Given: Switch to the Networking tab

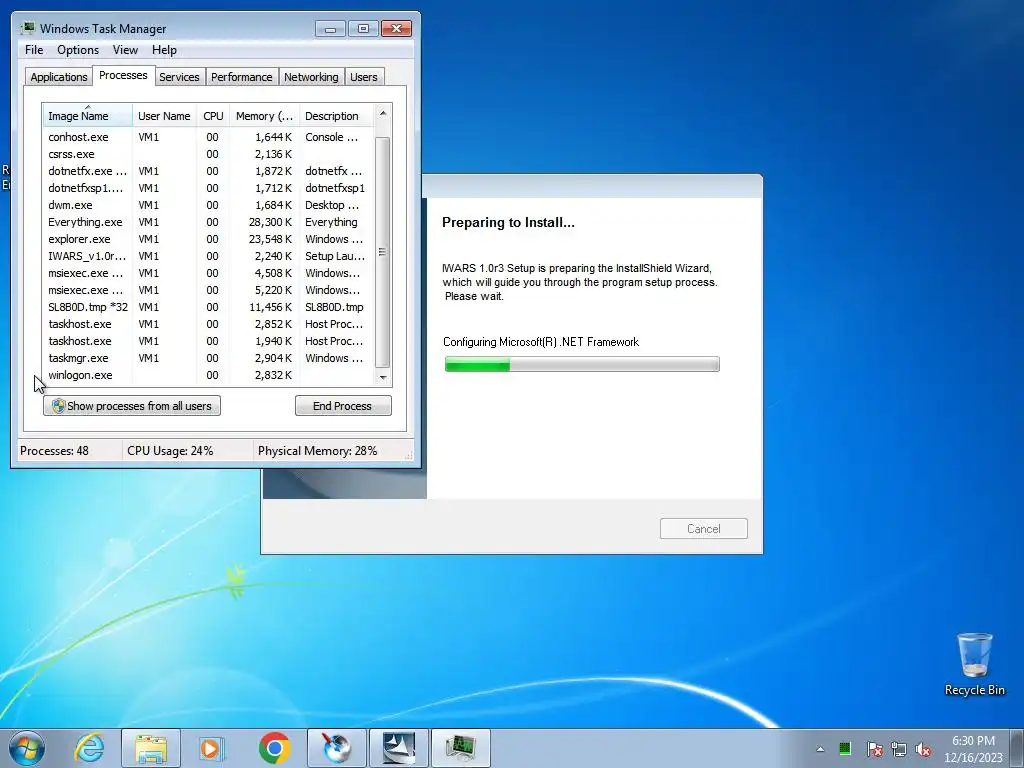Looking at the screenshot, I should click(311, 77).
